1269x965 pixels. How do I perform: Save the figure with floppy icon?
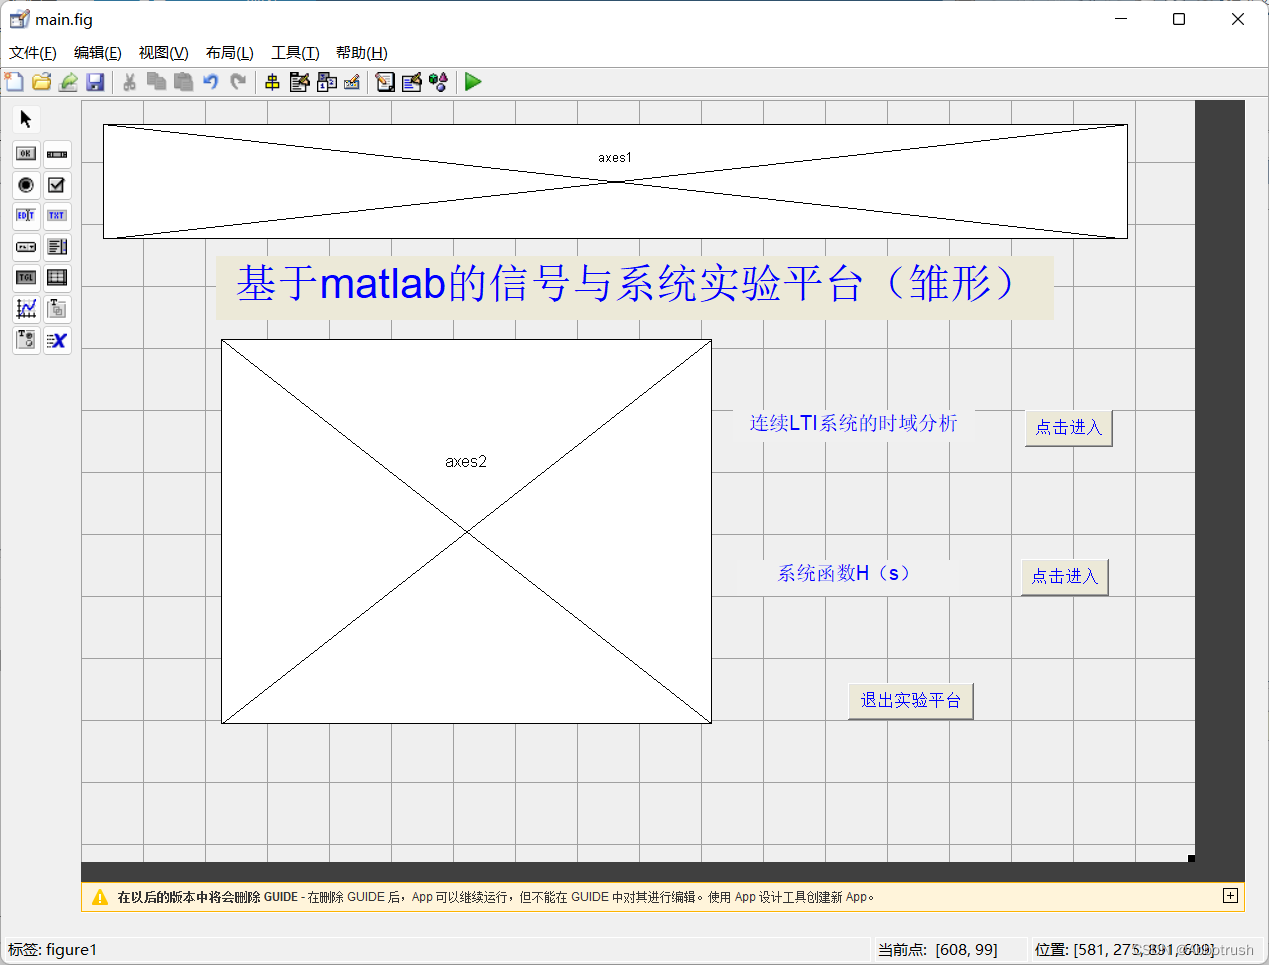95,82
